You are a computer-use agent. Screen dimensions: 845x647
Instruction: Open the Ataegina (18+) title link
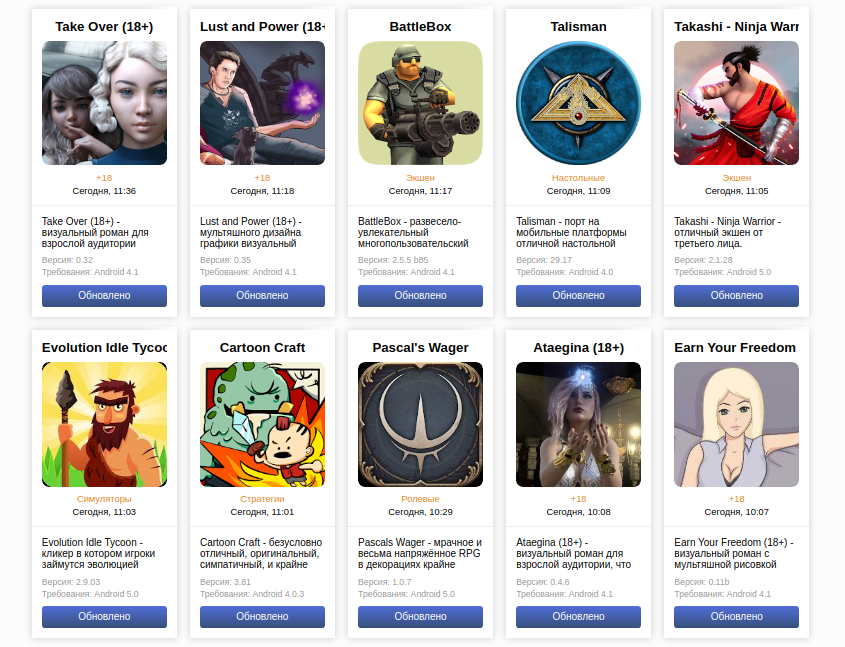pos(578,348)
